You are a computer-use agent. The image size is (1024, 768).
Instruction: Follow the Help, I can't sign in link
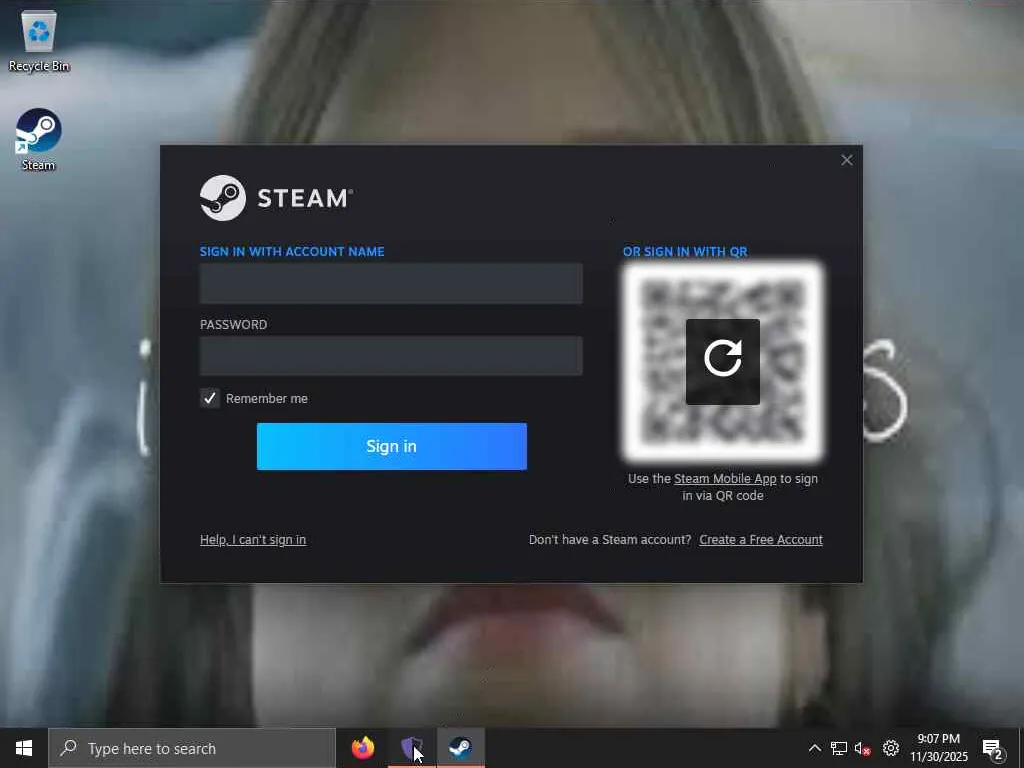pyautogui.click(x=253, y=539)
